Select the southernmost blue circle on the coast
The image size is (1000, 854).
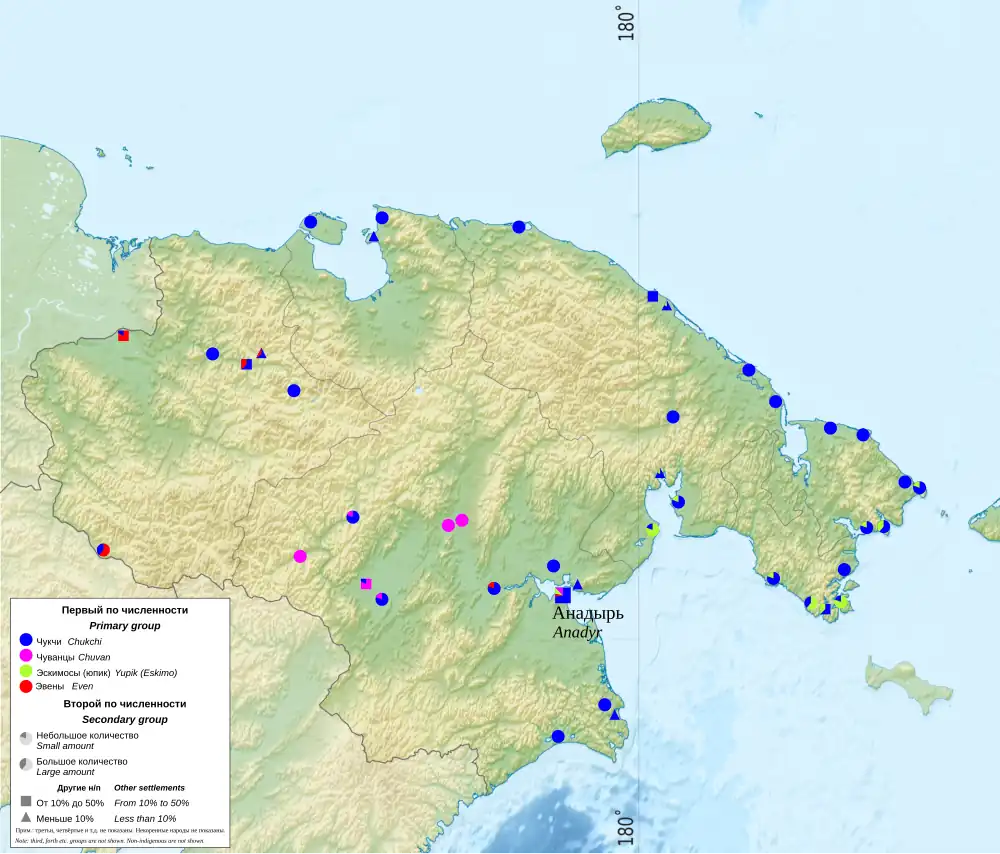point(558,736)
